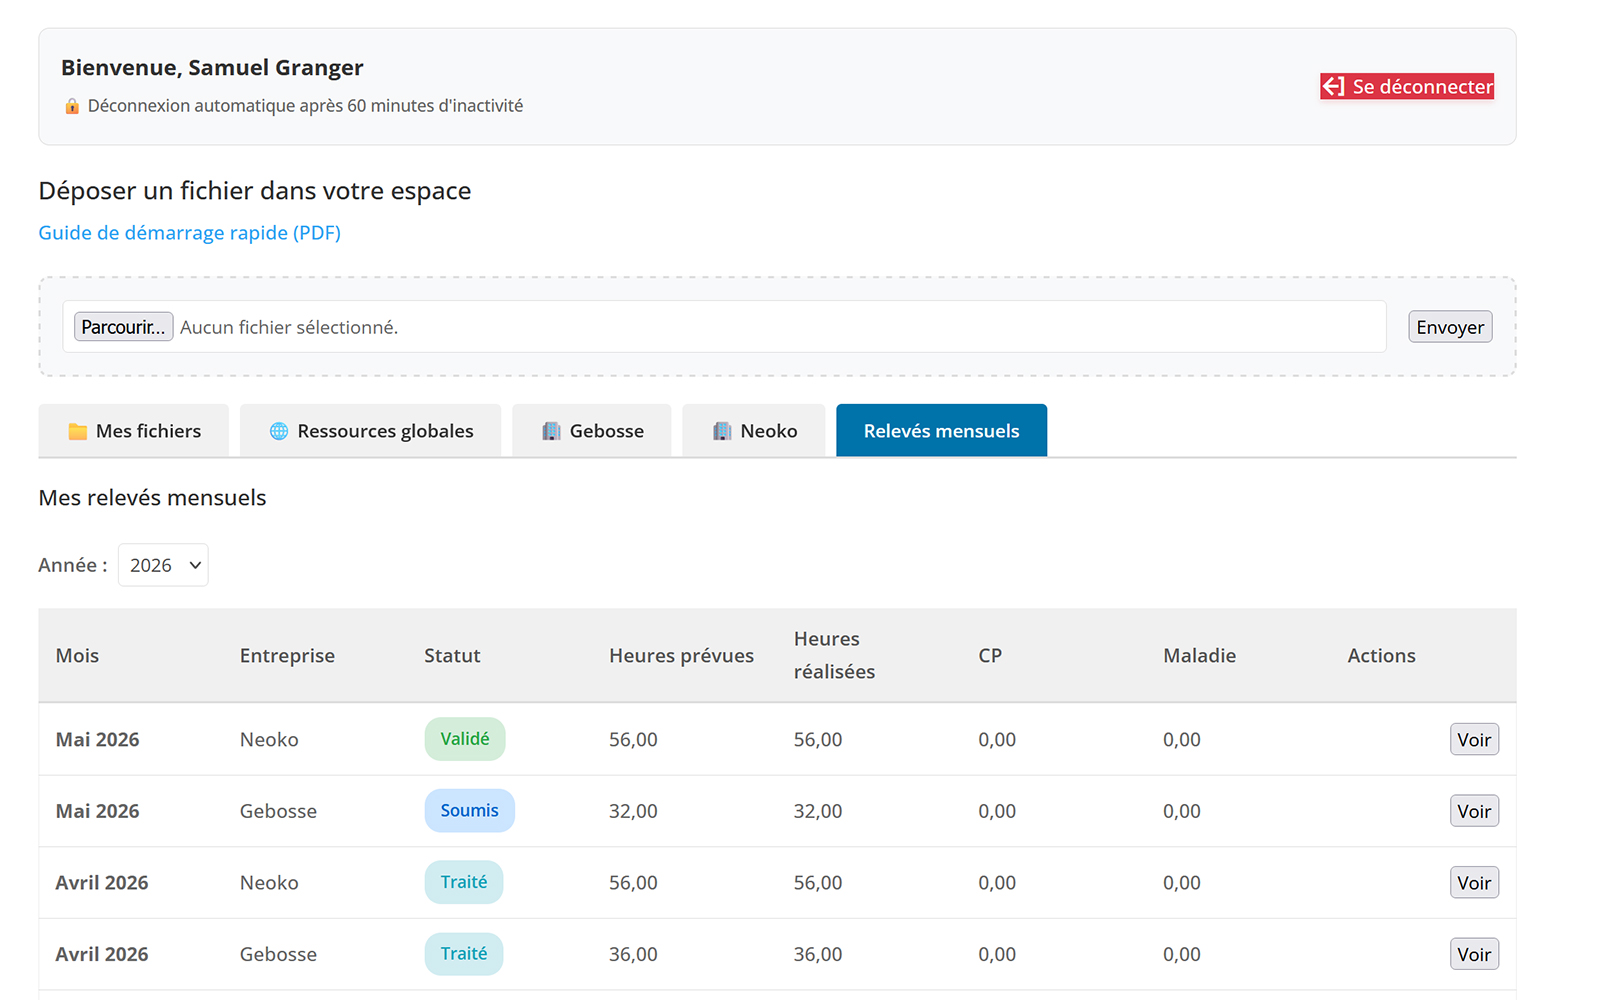Click the lock icon near auto-logout notice
The height and width of the screenshot is (1000, 1600).
(72, 106)
